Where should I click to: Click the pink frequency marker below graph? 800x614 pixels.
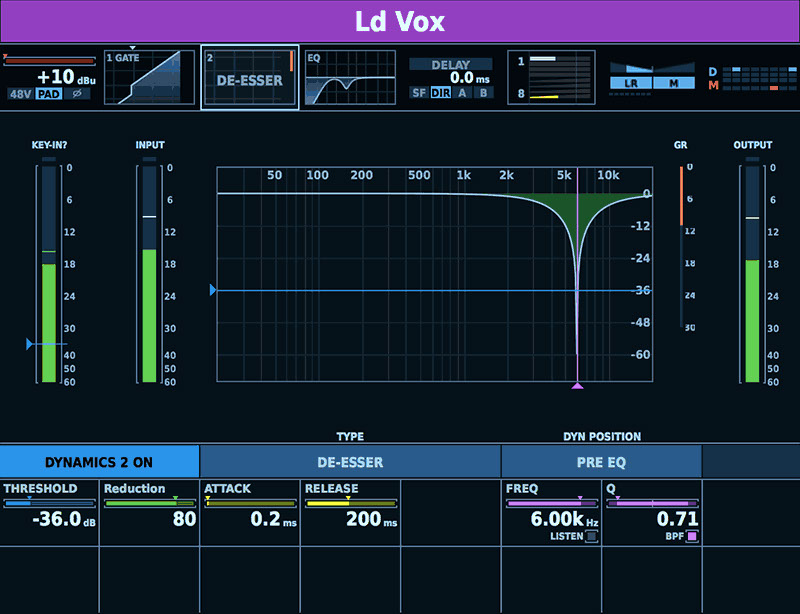(x=577, y=386)
